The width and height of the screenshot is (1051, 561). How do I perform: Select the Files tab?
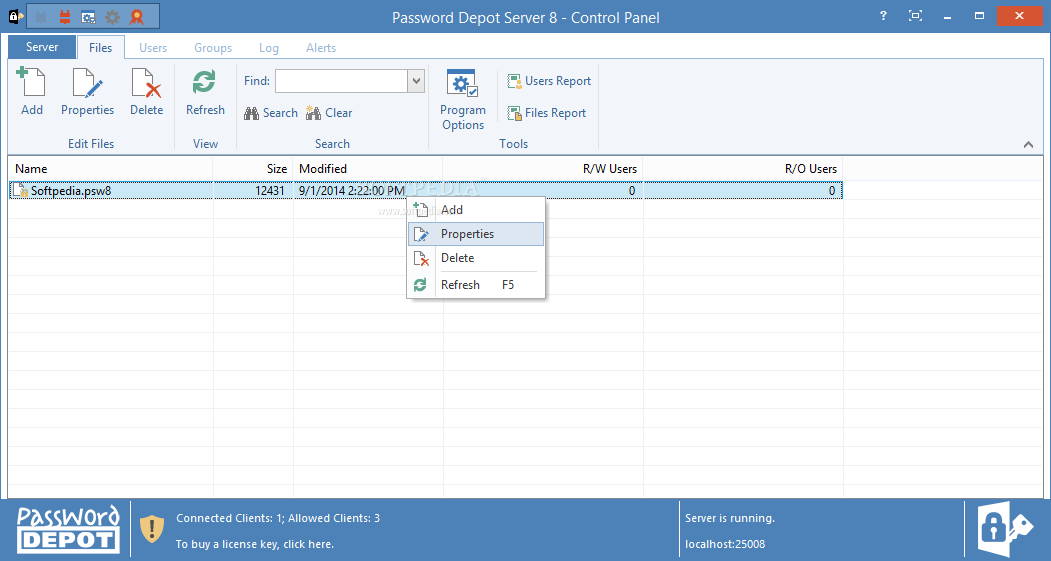(101, 48)
